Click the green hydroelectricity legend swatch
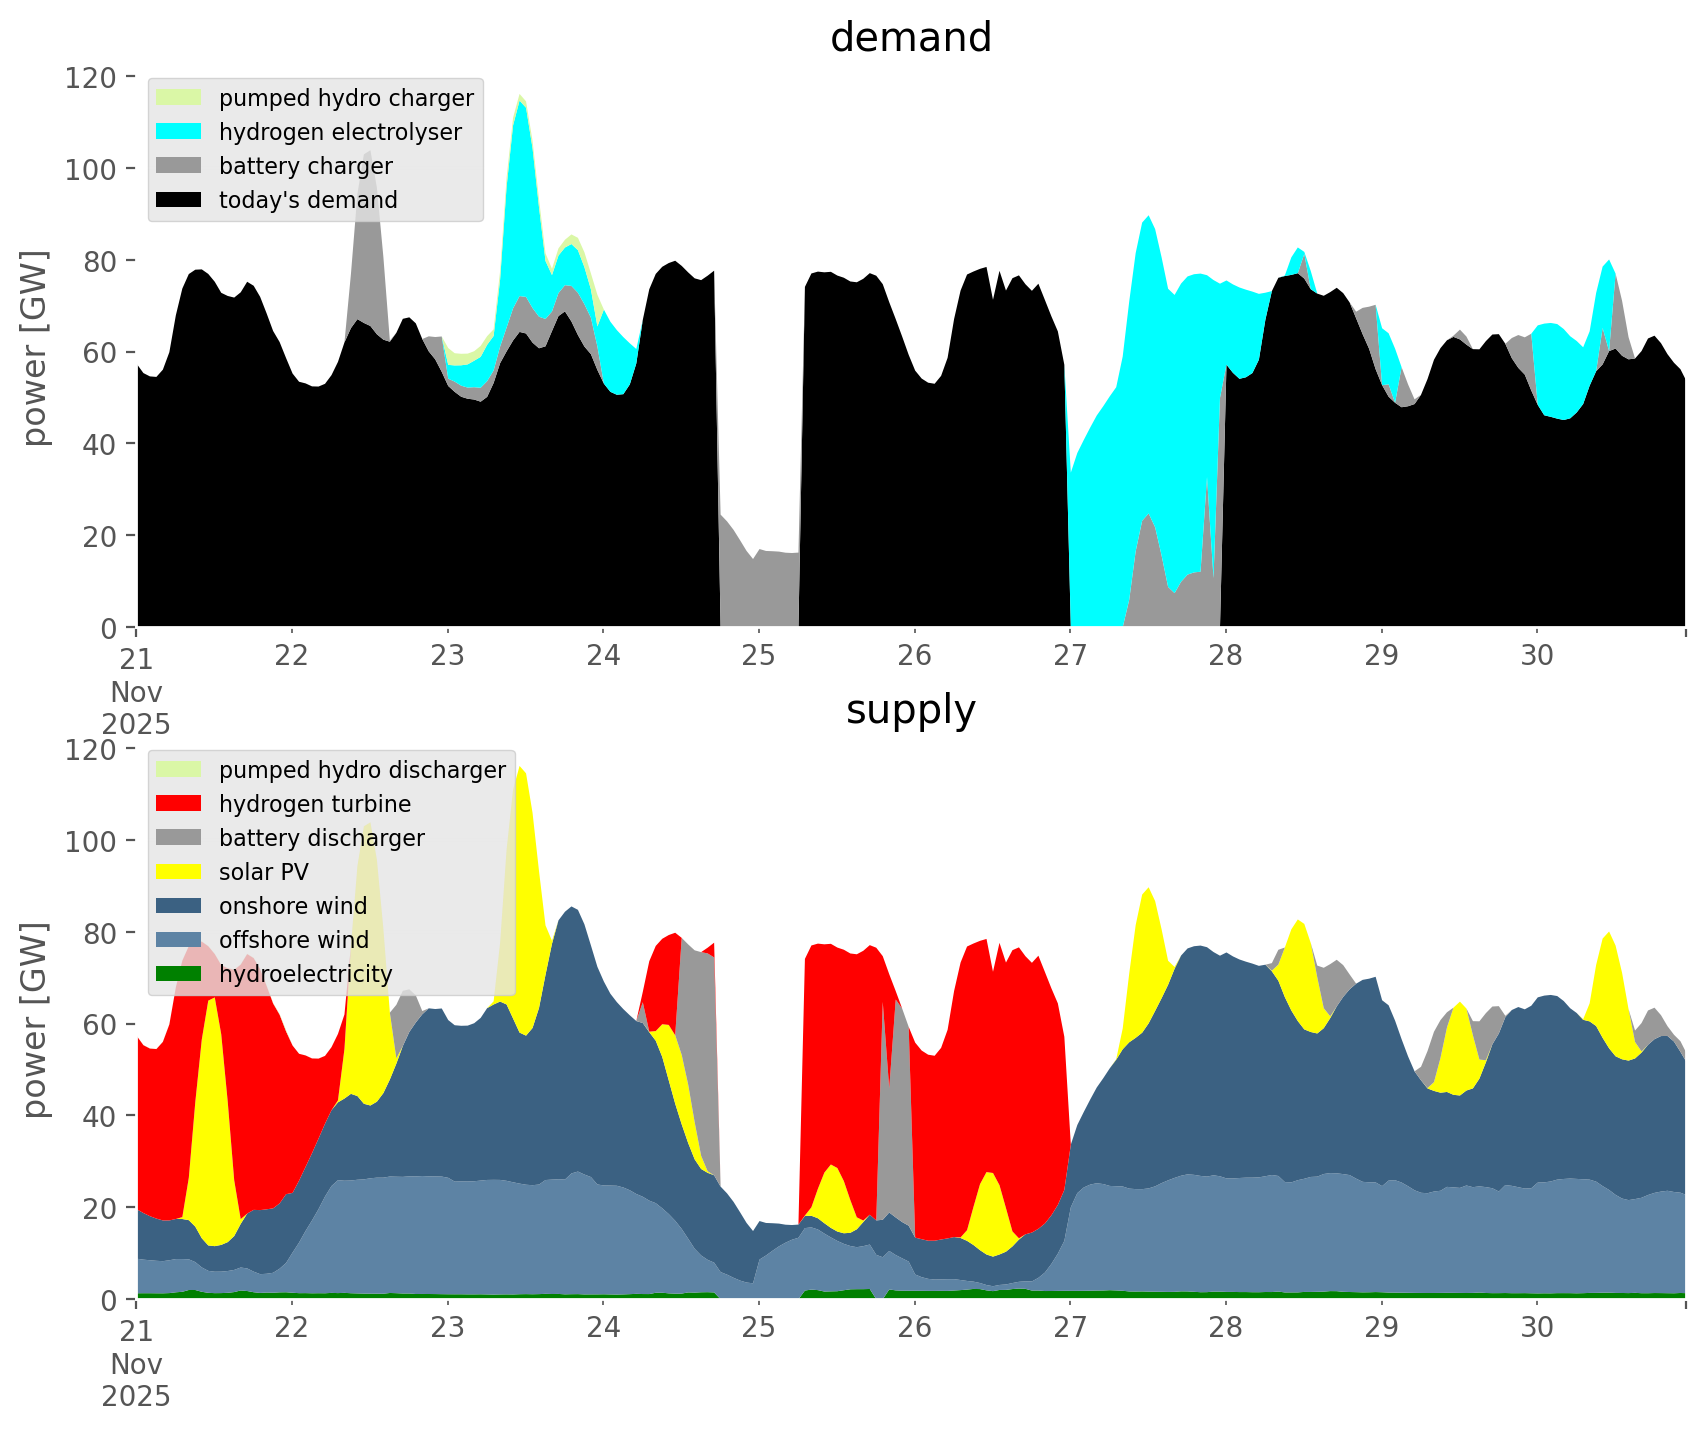This screenshot has width=1706, height=1431. [x=179, y=974]
